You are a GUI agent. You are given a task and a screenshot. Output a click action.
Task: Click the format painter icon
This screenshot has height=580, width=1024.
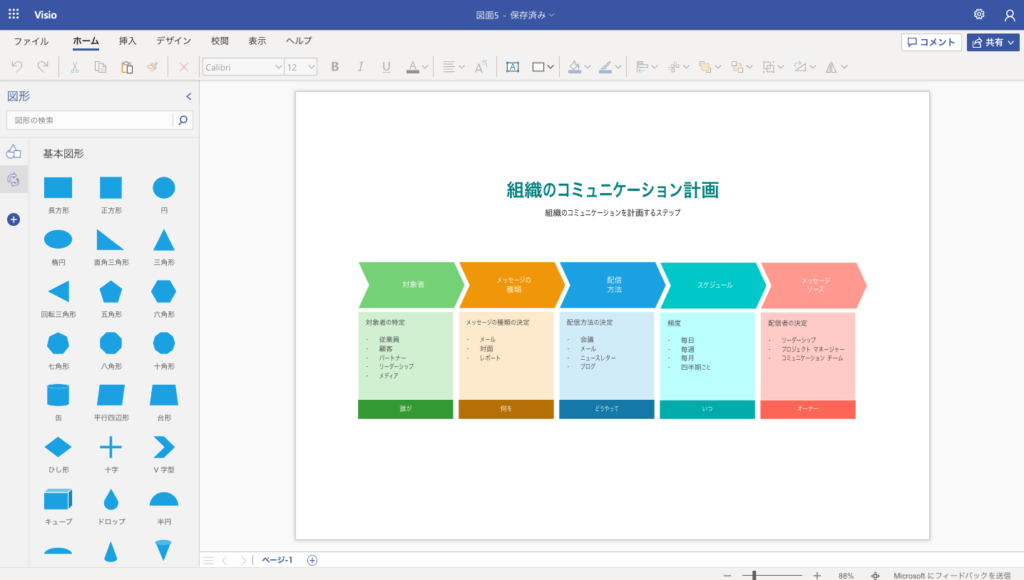(x=152, y=67)
